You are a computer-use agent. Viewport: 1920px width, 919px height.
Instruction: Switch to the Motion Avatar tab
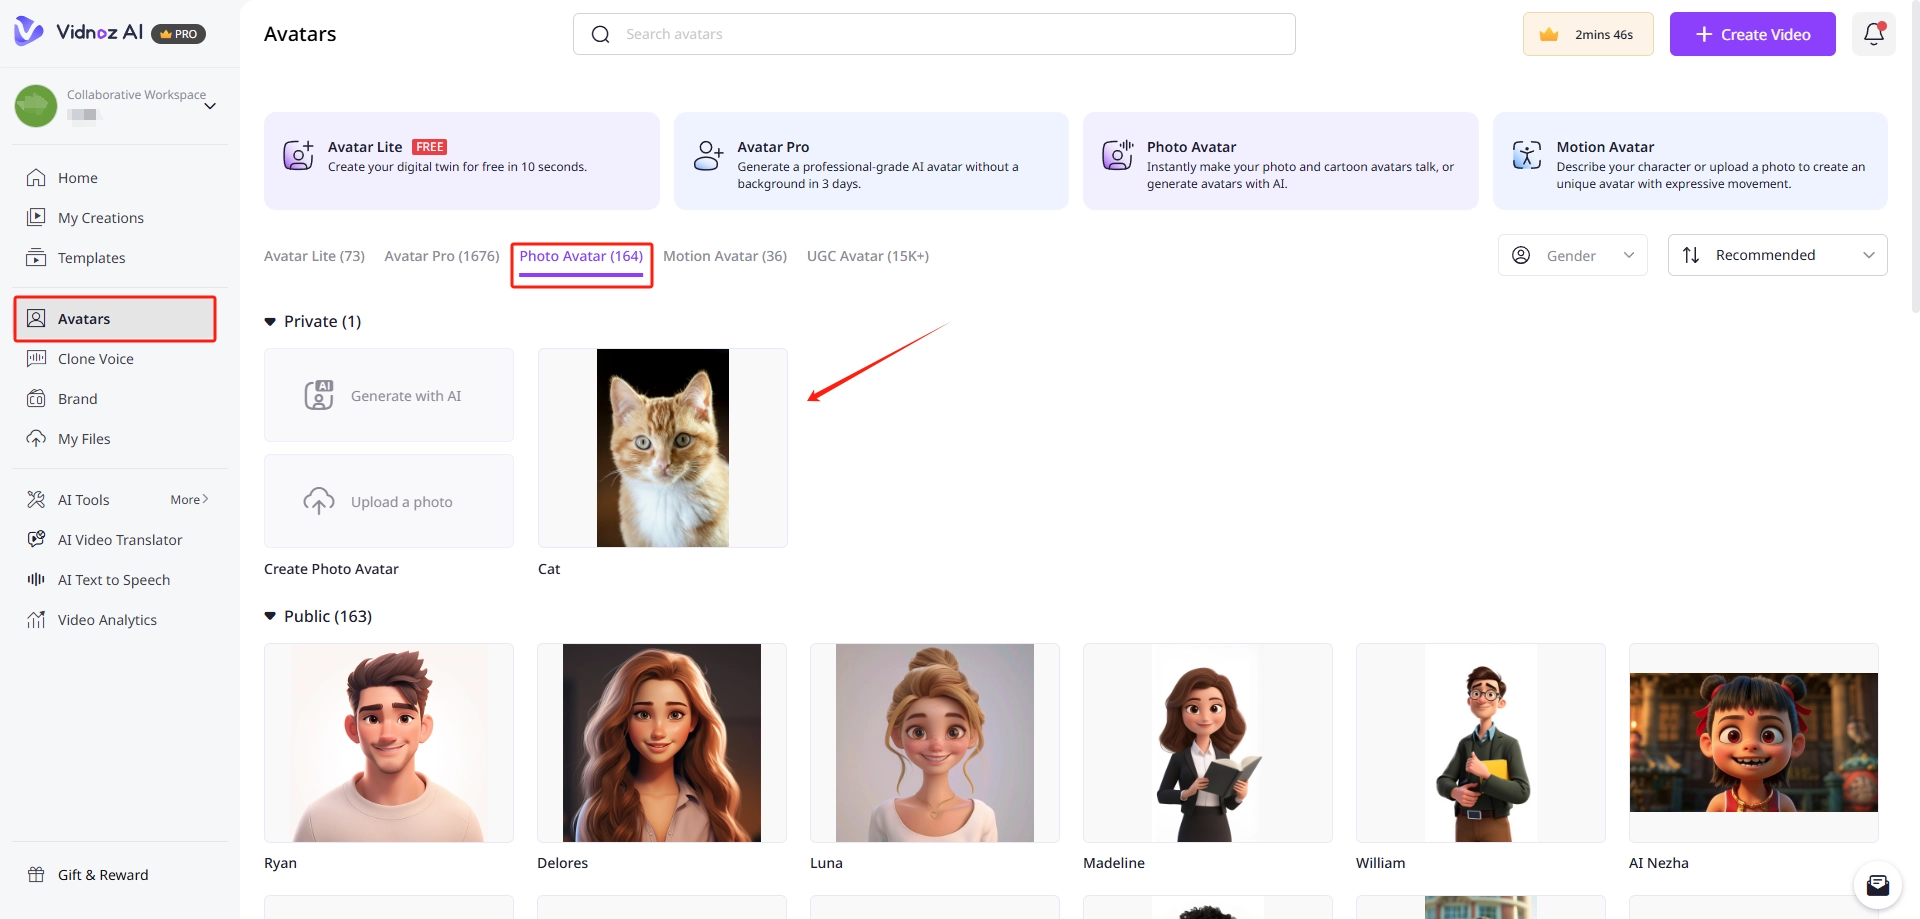tap(724, 257)
